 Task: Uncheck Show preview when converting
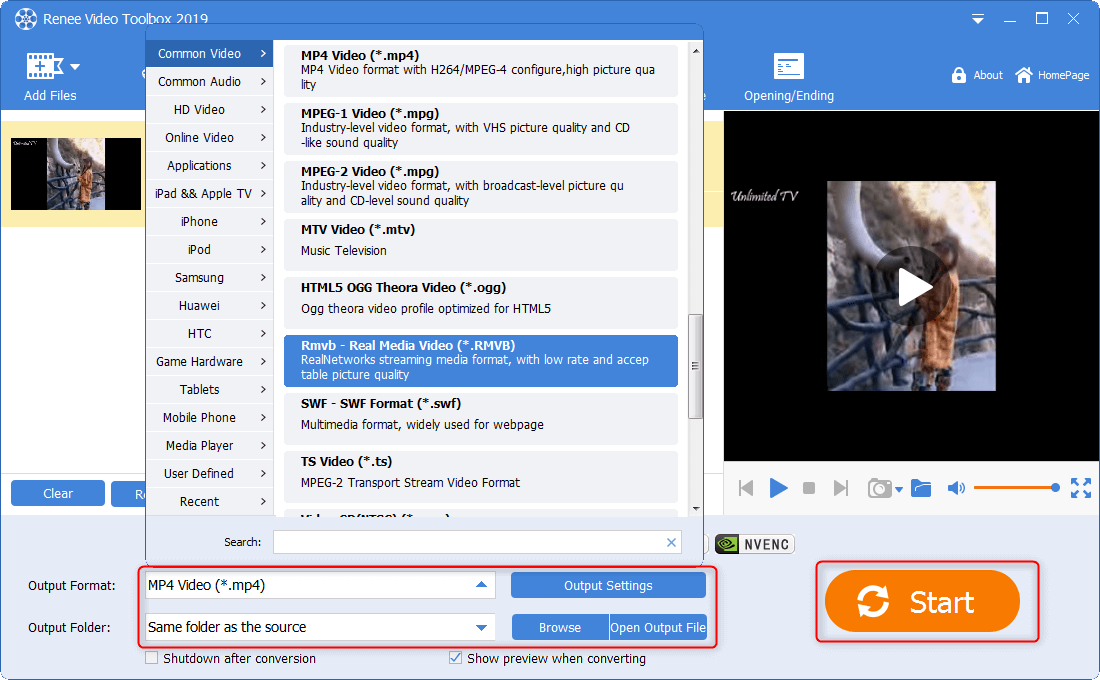point(456,658)
